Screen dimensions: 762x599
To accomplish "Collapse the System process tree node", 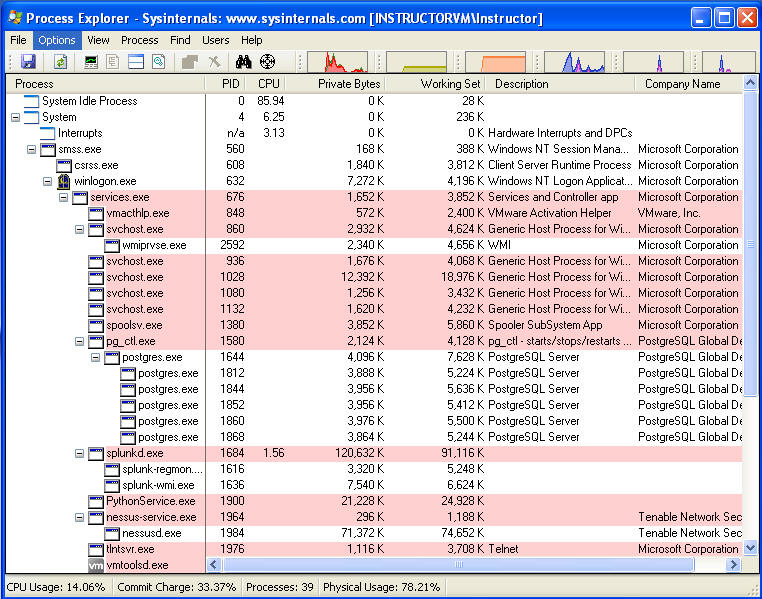I will pyautogui.click(x=16, y=117).
